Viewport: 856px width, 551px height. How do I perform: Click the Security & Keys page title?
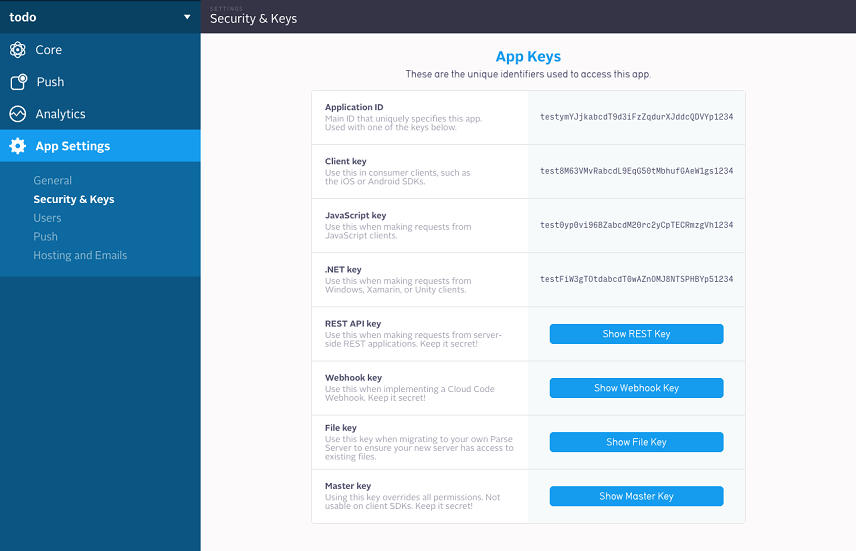[x=253, y=19]
